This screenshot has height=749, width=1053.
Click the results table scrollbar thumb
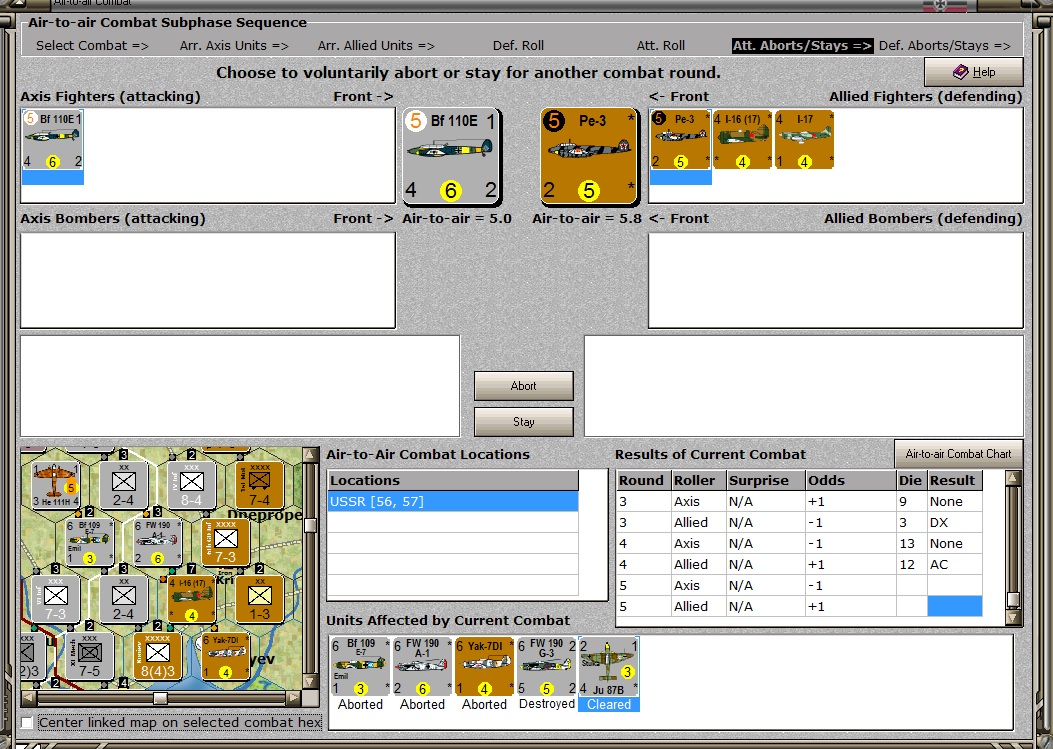(1013, 599)
